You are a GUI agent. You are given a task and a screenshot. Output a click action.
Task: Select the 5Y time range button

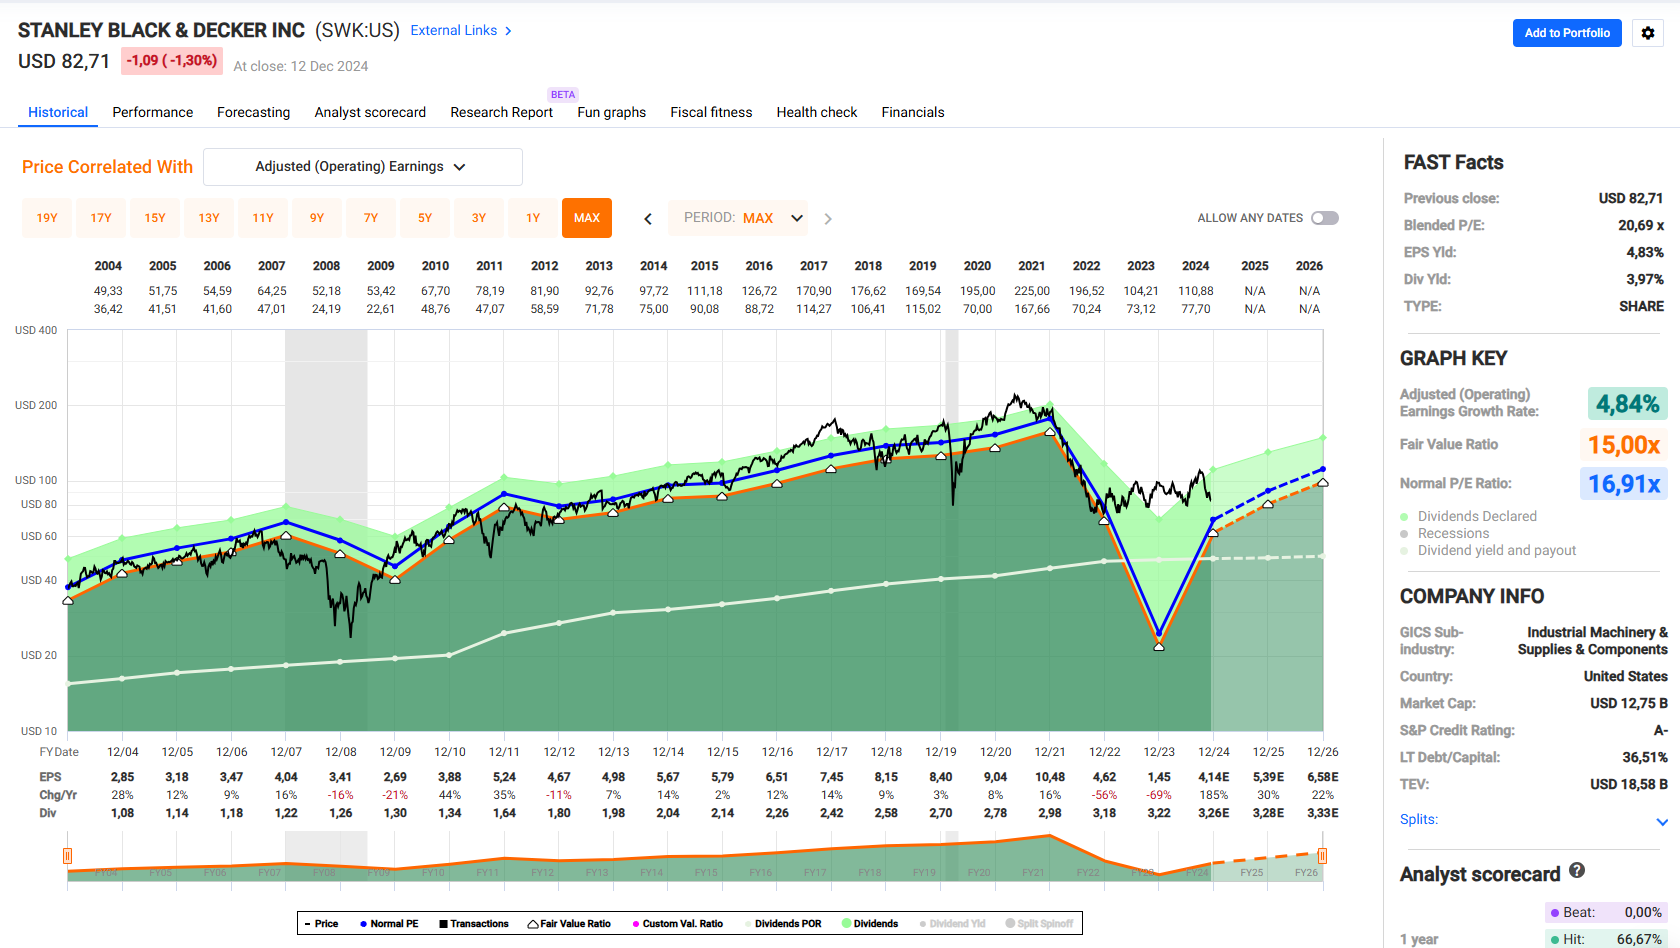pyautogui.click(x=425, y=218)
